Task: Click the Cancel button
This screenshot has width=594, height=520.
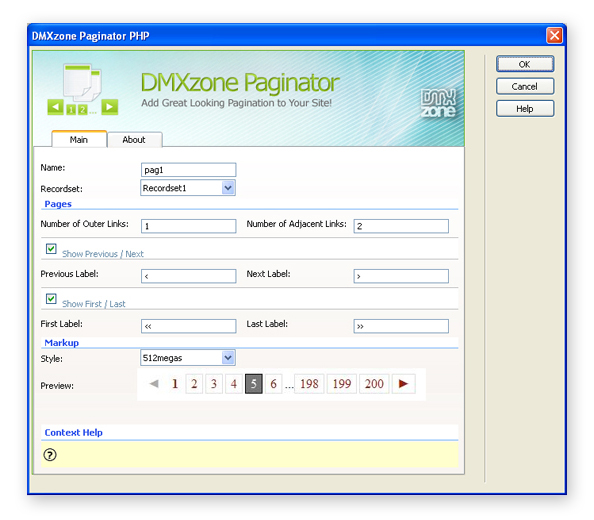Action: (525, 86)
